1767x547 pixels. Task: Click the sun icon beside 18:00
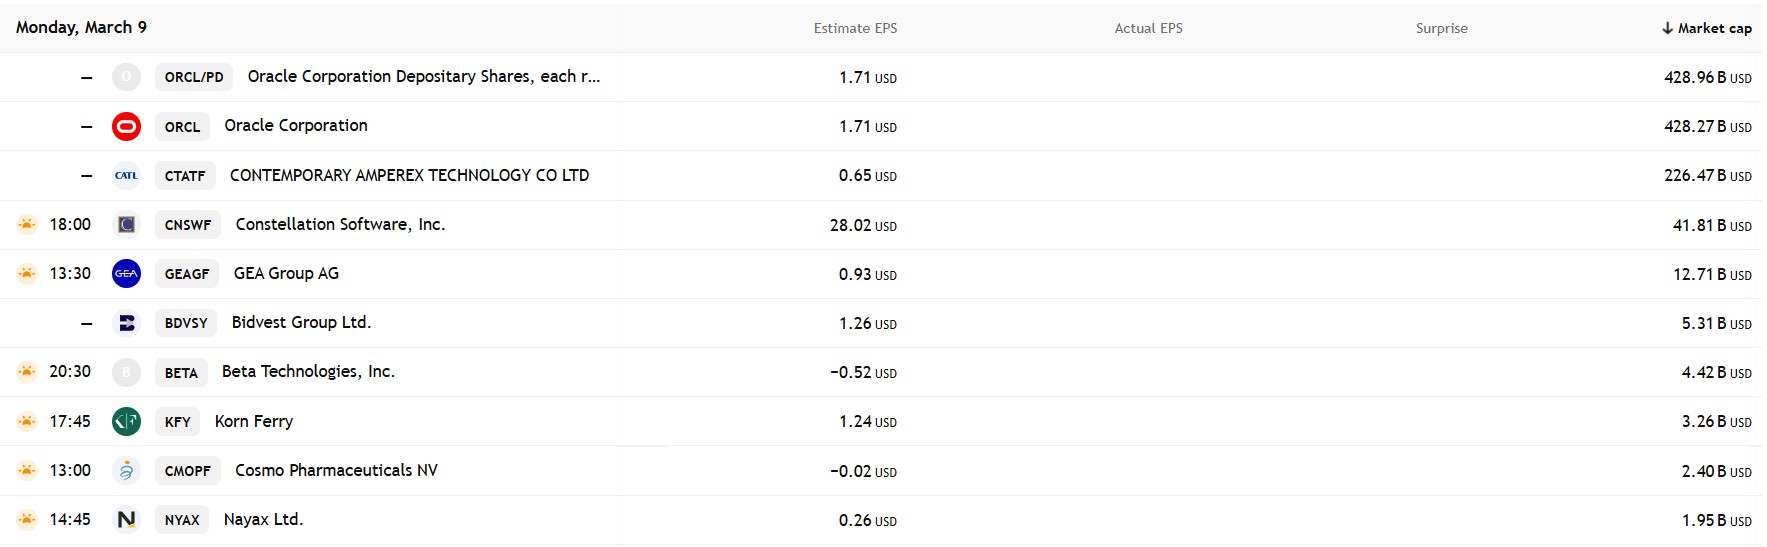27,225
